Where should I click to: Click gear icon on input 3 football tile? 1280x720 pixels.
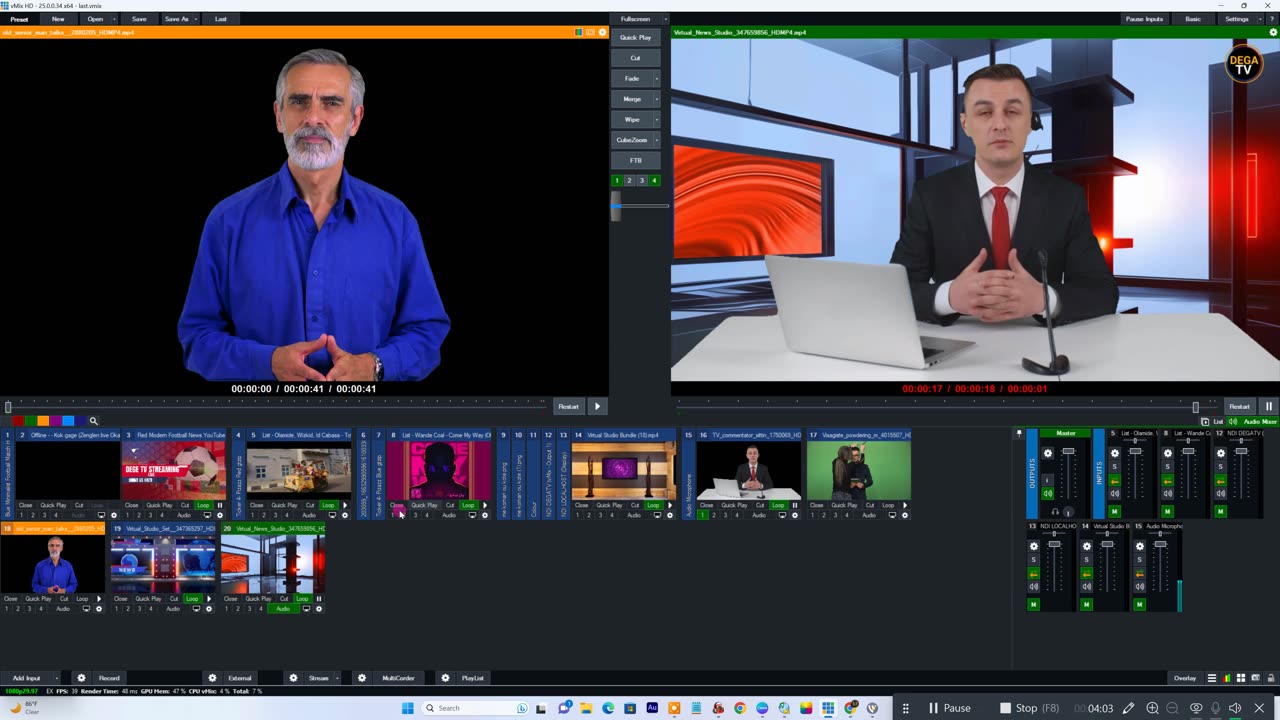[220, 515]
